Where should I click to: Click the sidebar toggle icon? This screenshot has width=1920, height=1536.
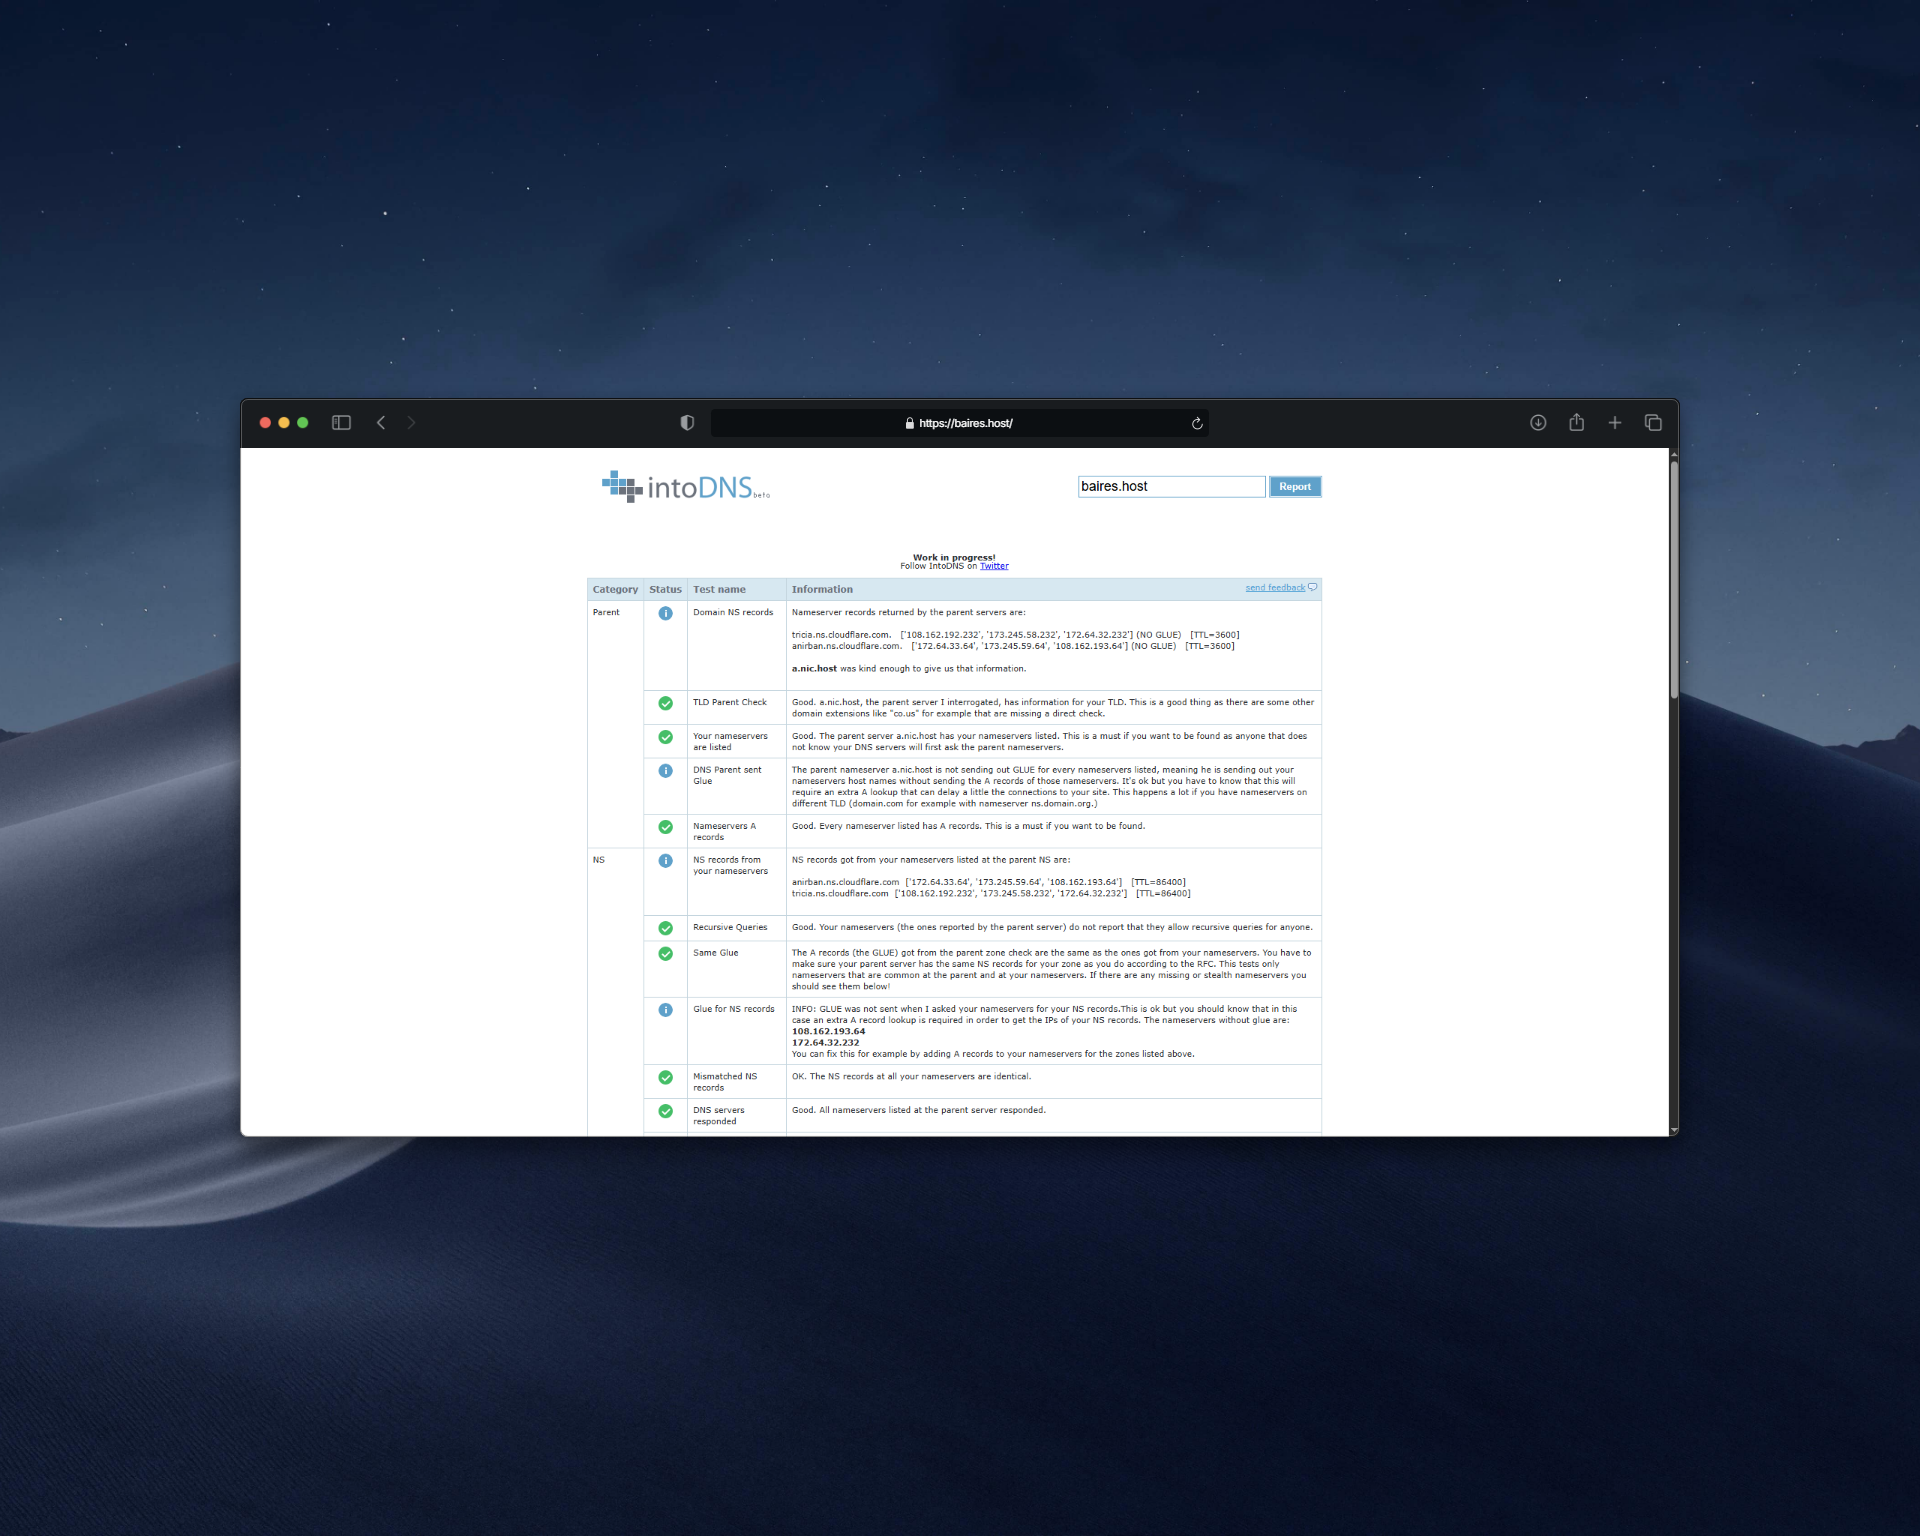(341, 423)
